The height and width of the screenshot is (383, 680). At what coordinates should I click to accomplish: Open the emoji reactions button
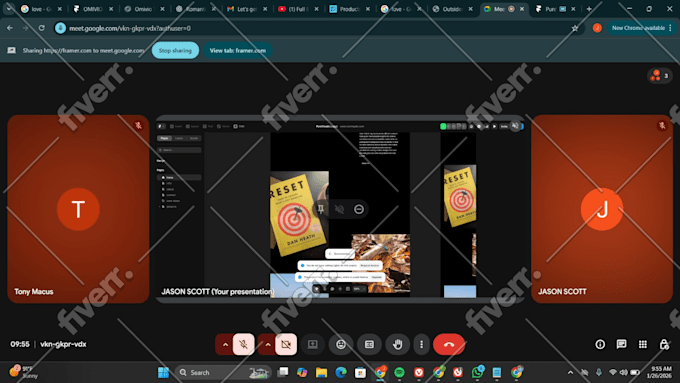click(x=341, y=344)
